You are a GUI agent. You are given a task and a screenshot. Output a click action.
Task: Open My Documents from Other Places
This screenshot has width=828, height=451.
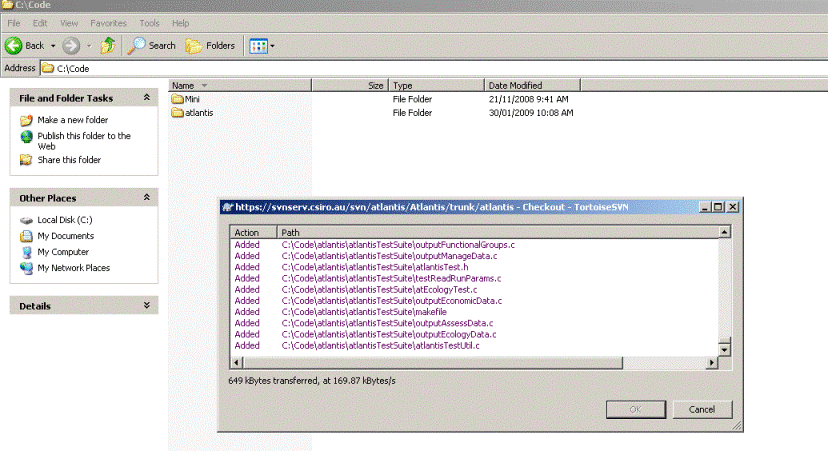[65, 236]
